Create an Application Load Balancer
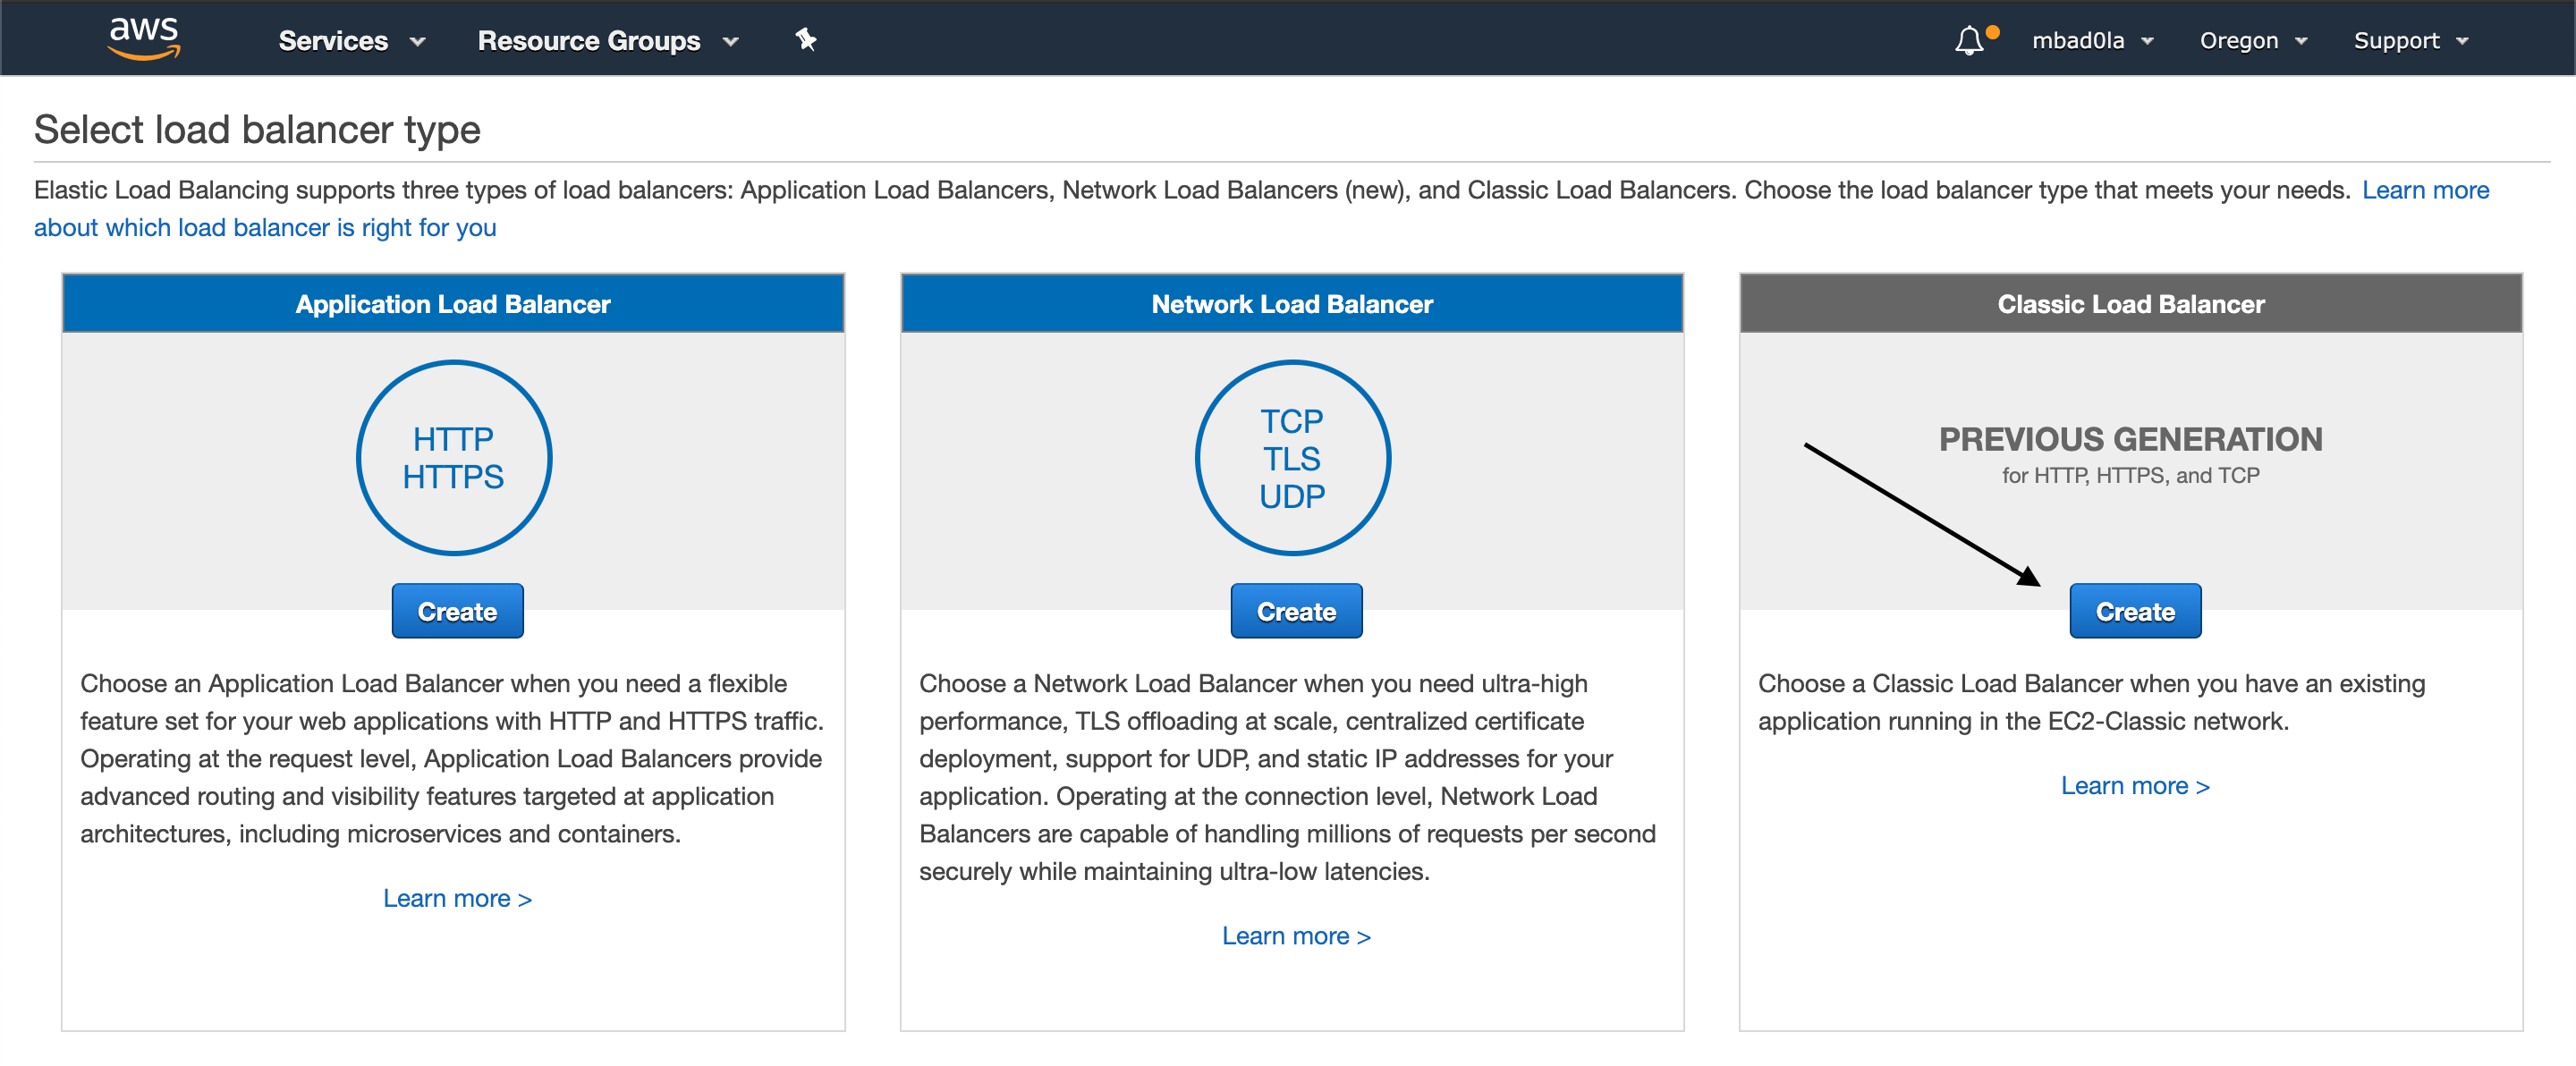Screen dimensions: 2576x1066 point(457,611)
